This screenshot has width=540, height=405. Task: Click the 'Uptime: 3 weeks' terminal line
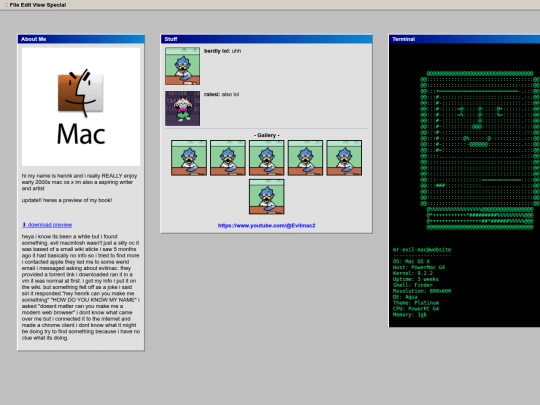(x=416, y=279)
